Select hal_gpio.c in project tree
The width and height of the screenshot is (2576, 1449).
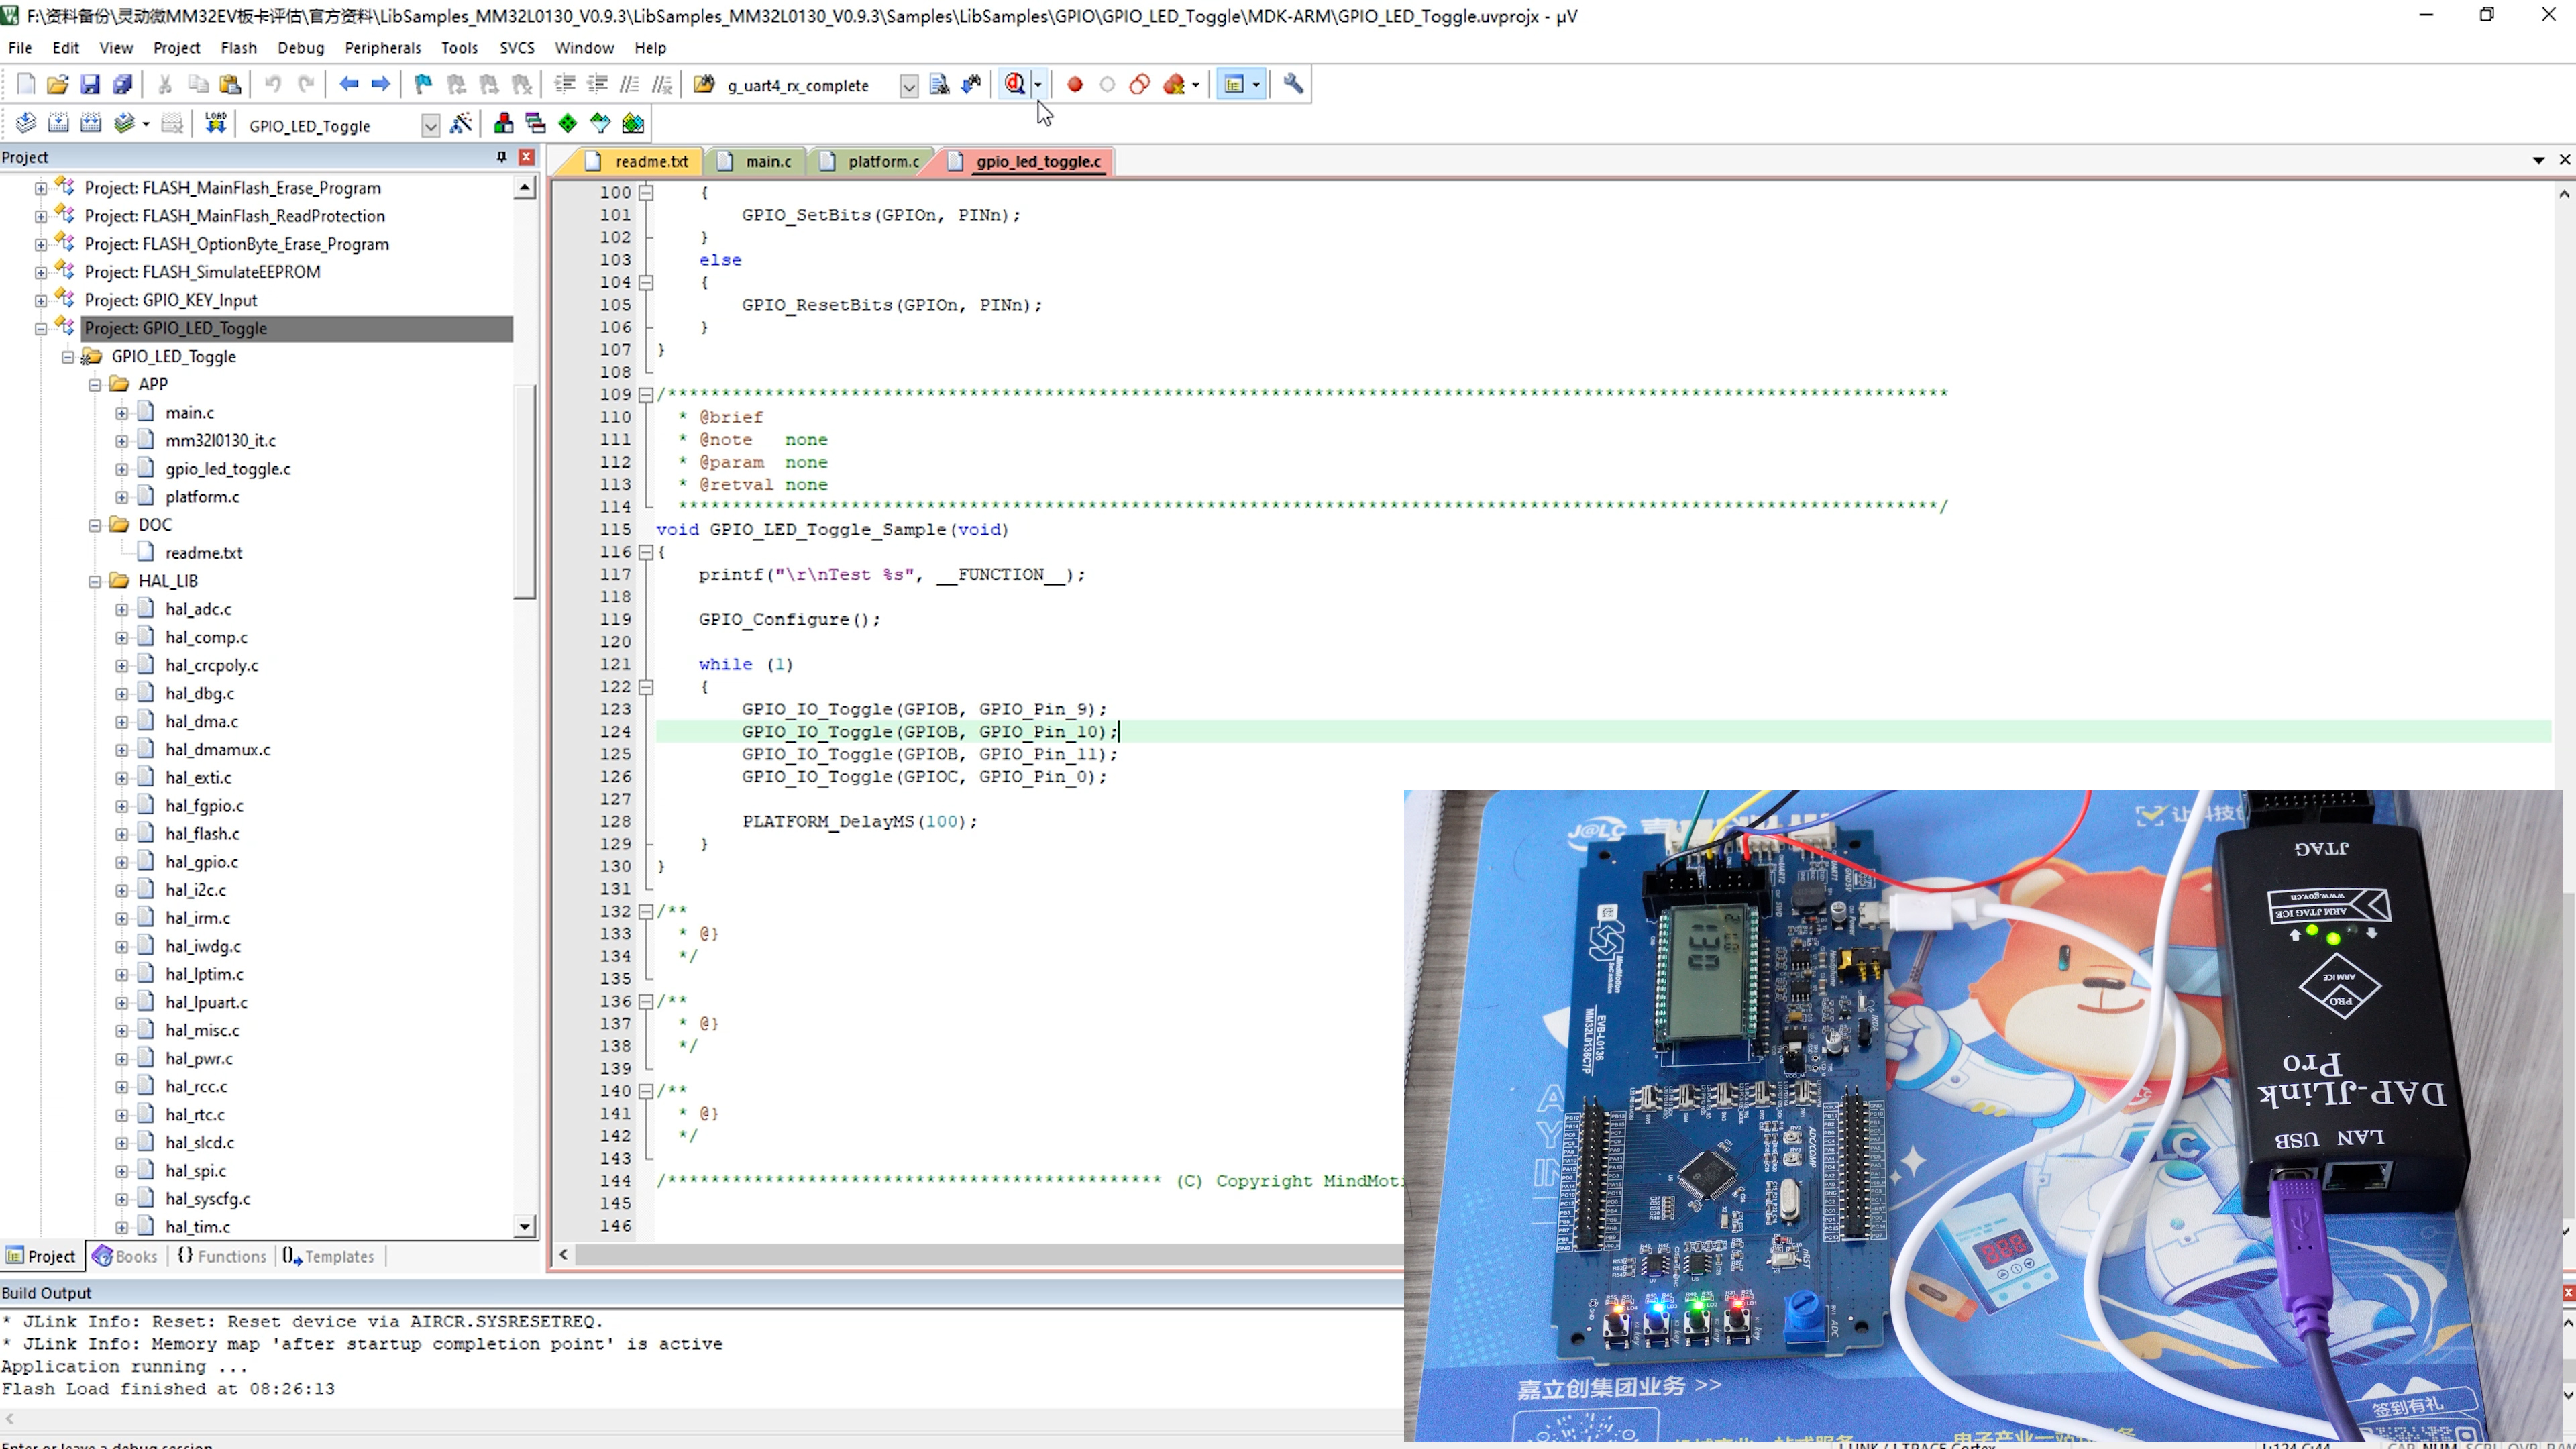pyautogui.click(x=201, y=861)
